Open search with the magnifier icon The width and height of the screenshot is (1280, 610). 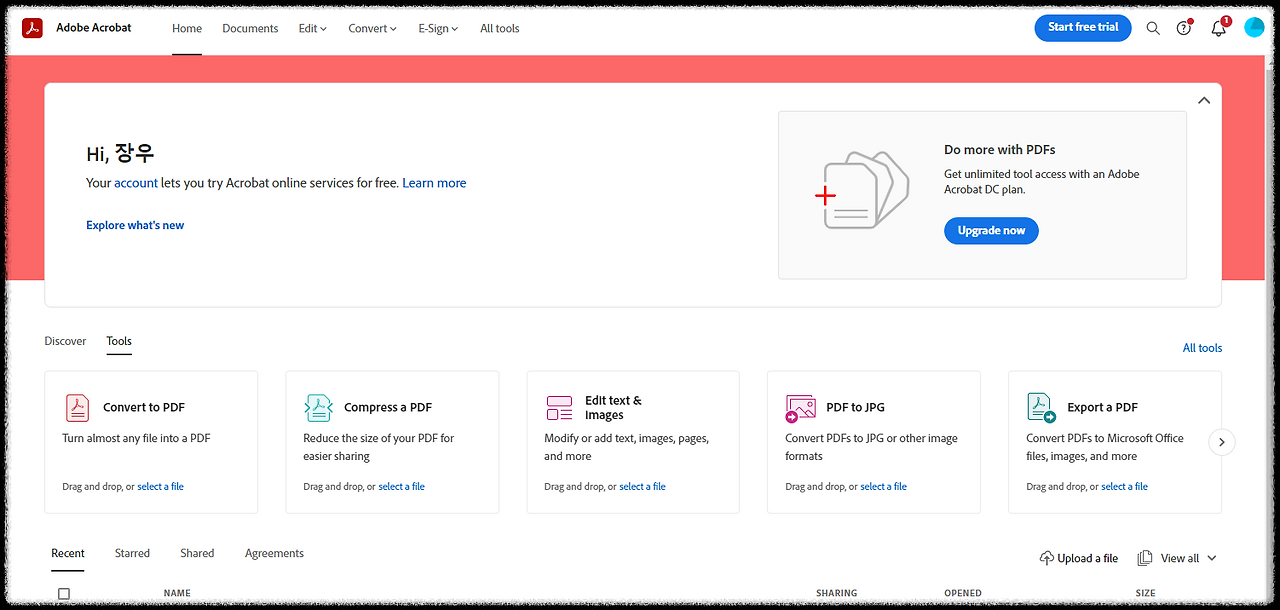(1153, 28)
